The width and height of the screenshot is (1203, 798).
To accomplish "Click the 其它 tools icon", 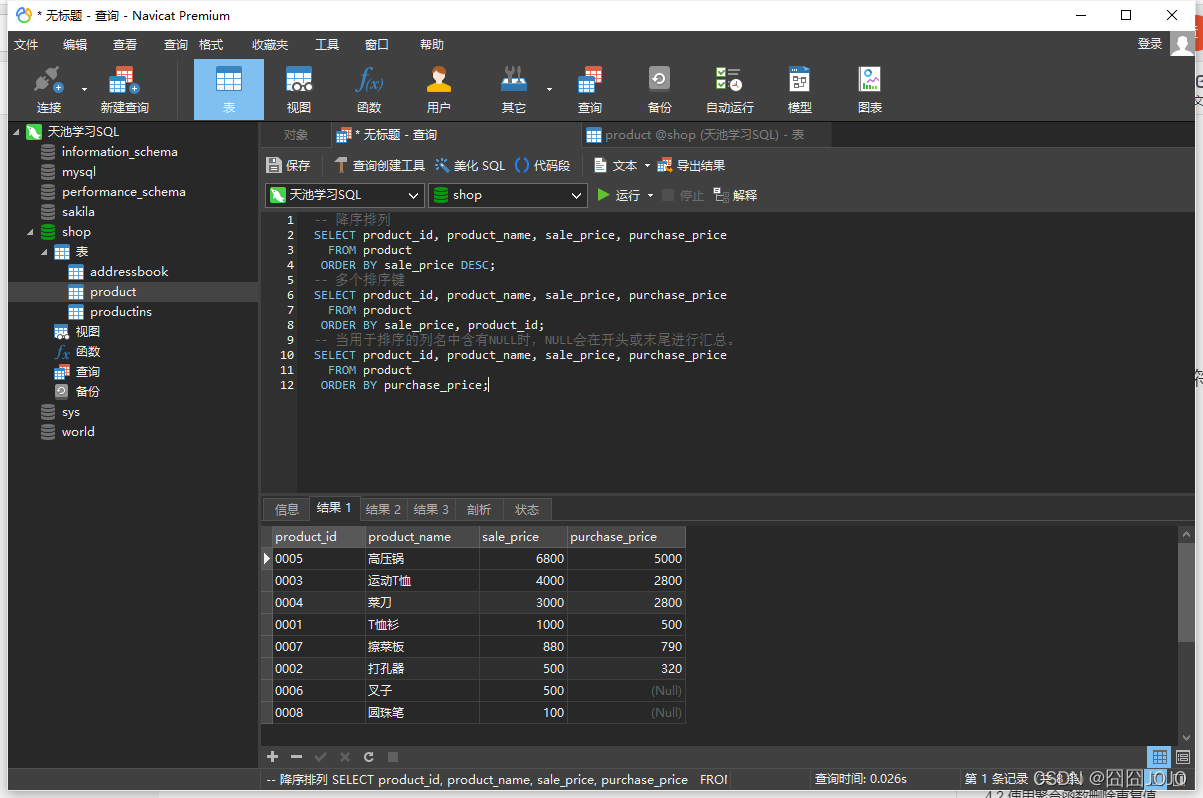I will tap(514, 89).
